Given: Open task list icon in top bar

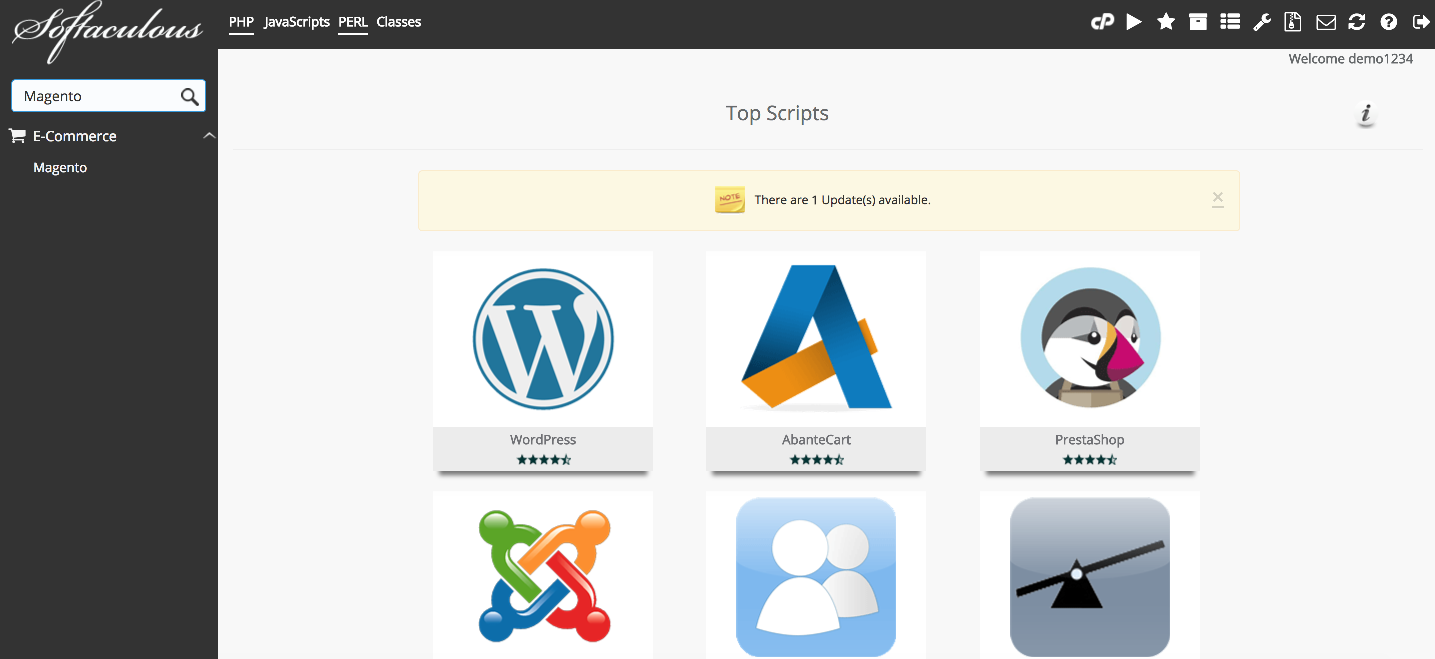Looking at the screenshot, I should pos(1230,22).
